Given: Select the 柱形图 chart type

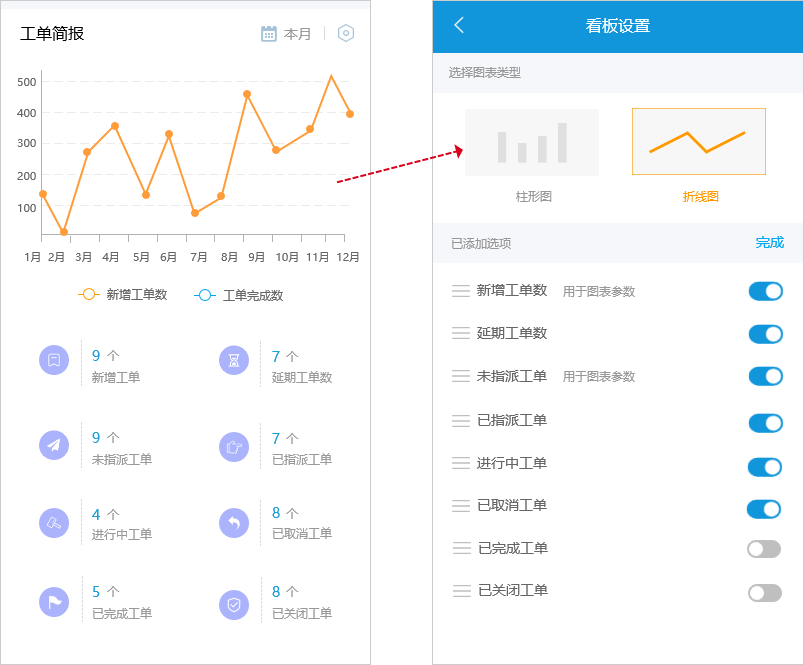Looking at the screenshot, I should 531,141.
